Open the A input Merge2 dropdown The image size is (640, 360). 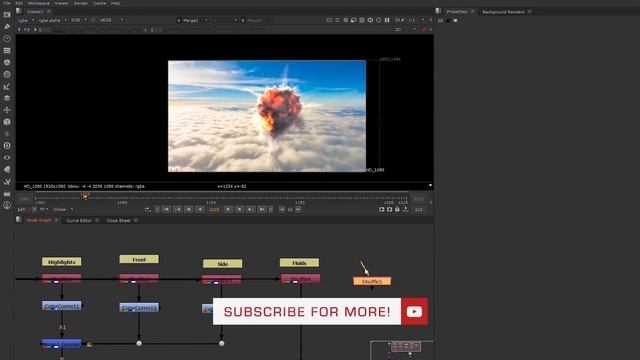point(193,20)
